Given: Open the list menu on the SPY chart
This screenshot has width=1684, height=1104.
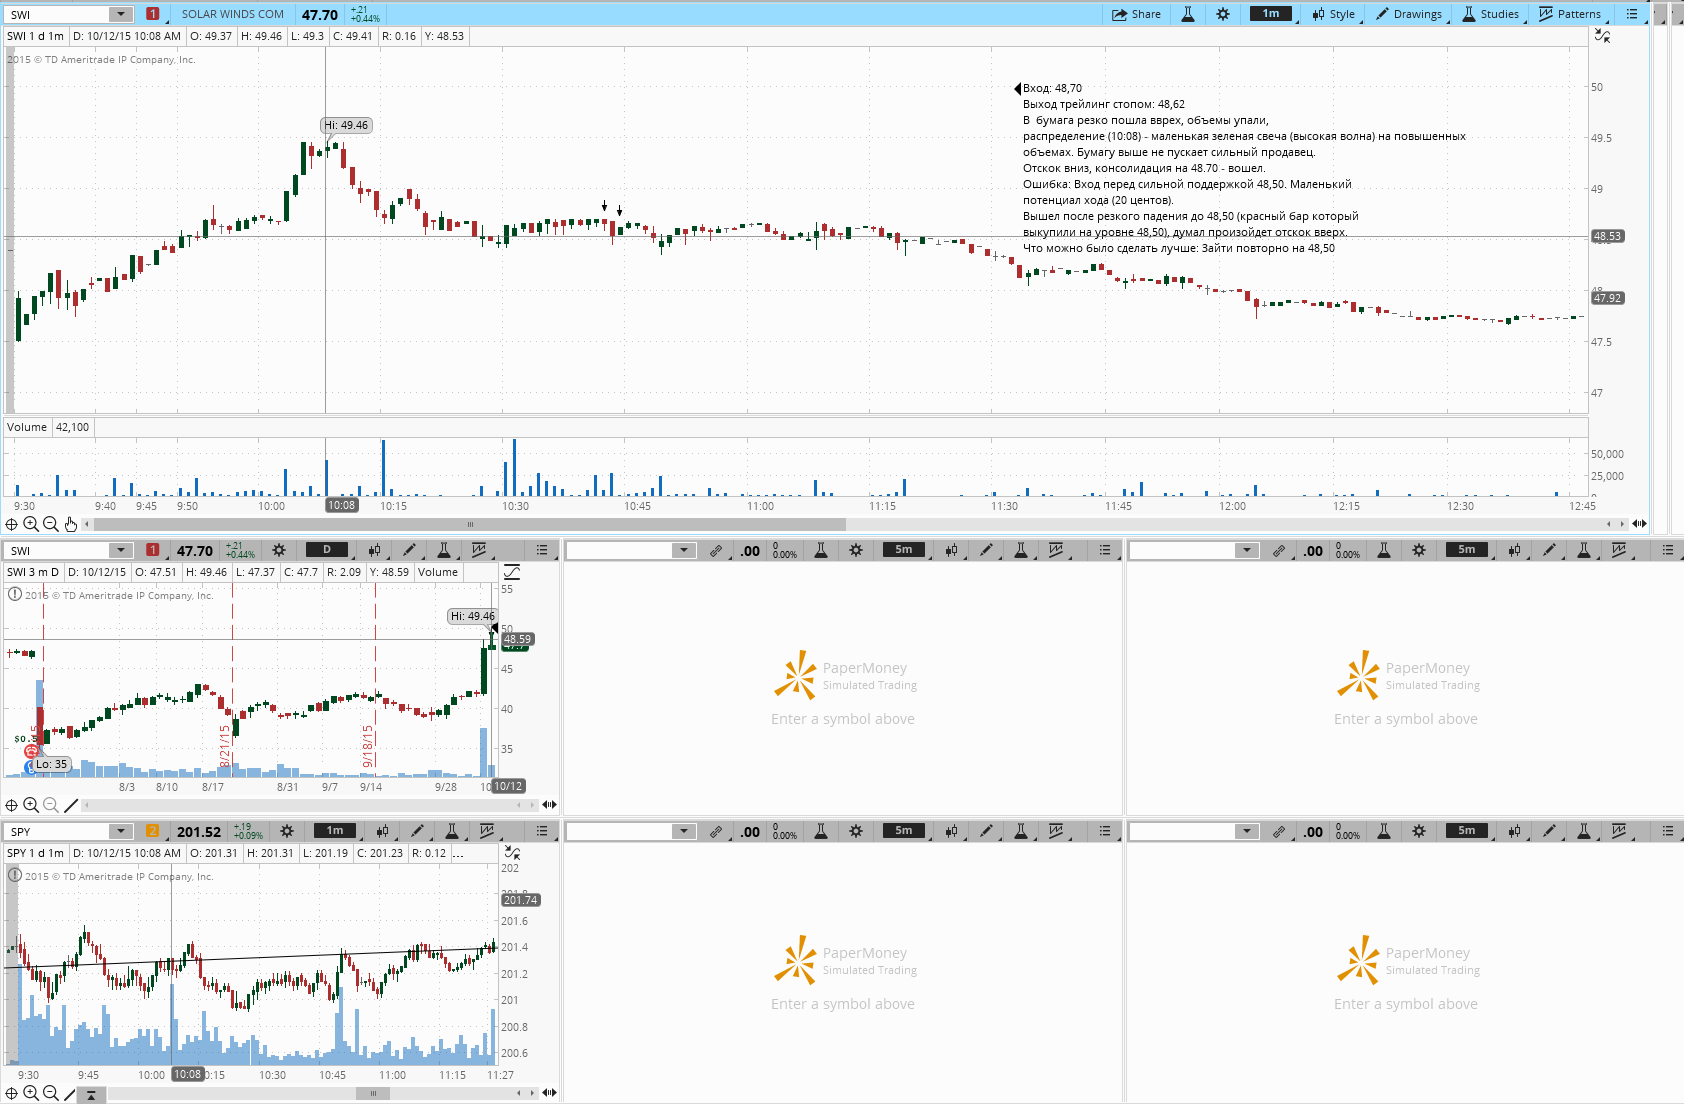Looking at the screenshot, I should pos(542,831).
